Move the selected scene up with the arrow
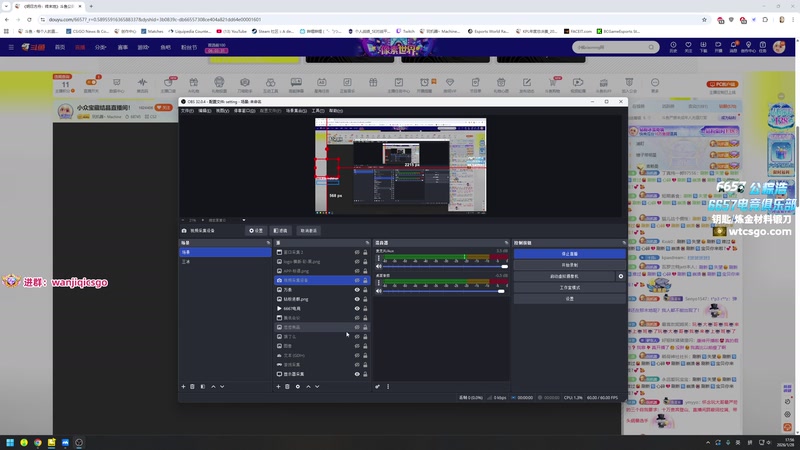 [x=213, y=387]
